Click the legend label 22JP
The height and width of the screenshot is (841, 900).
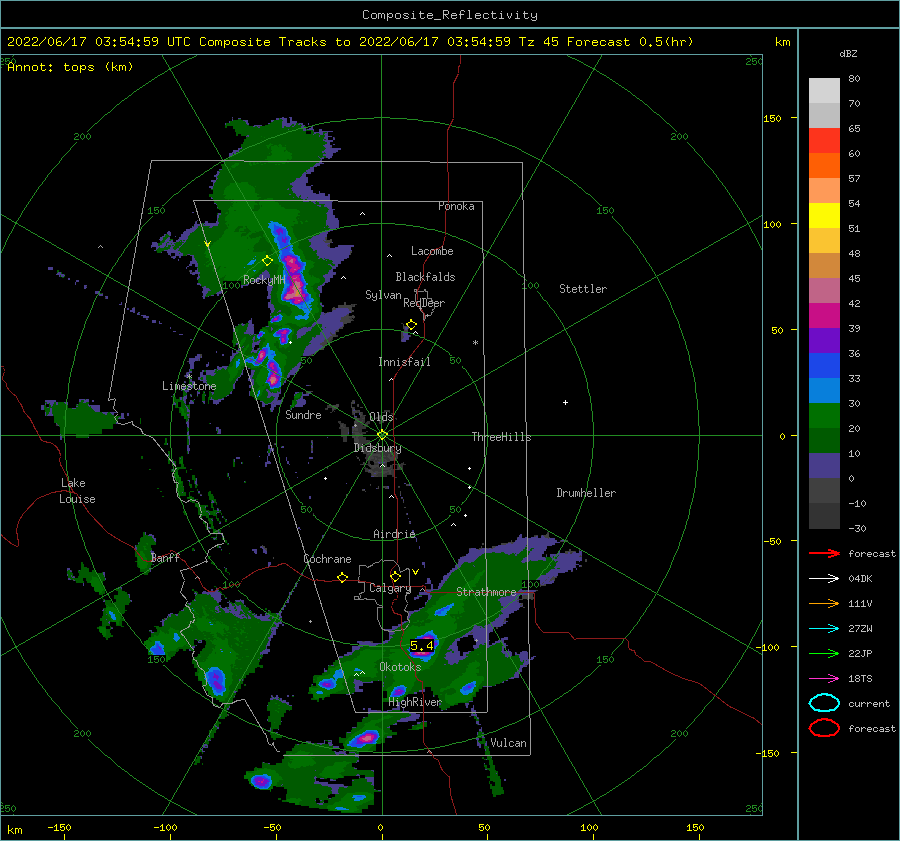point(860,653)
